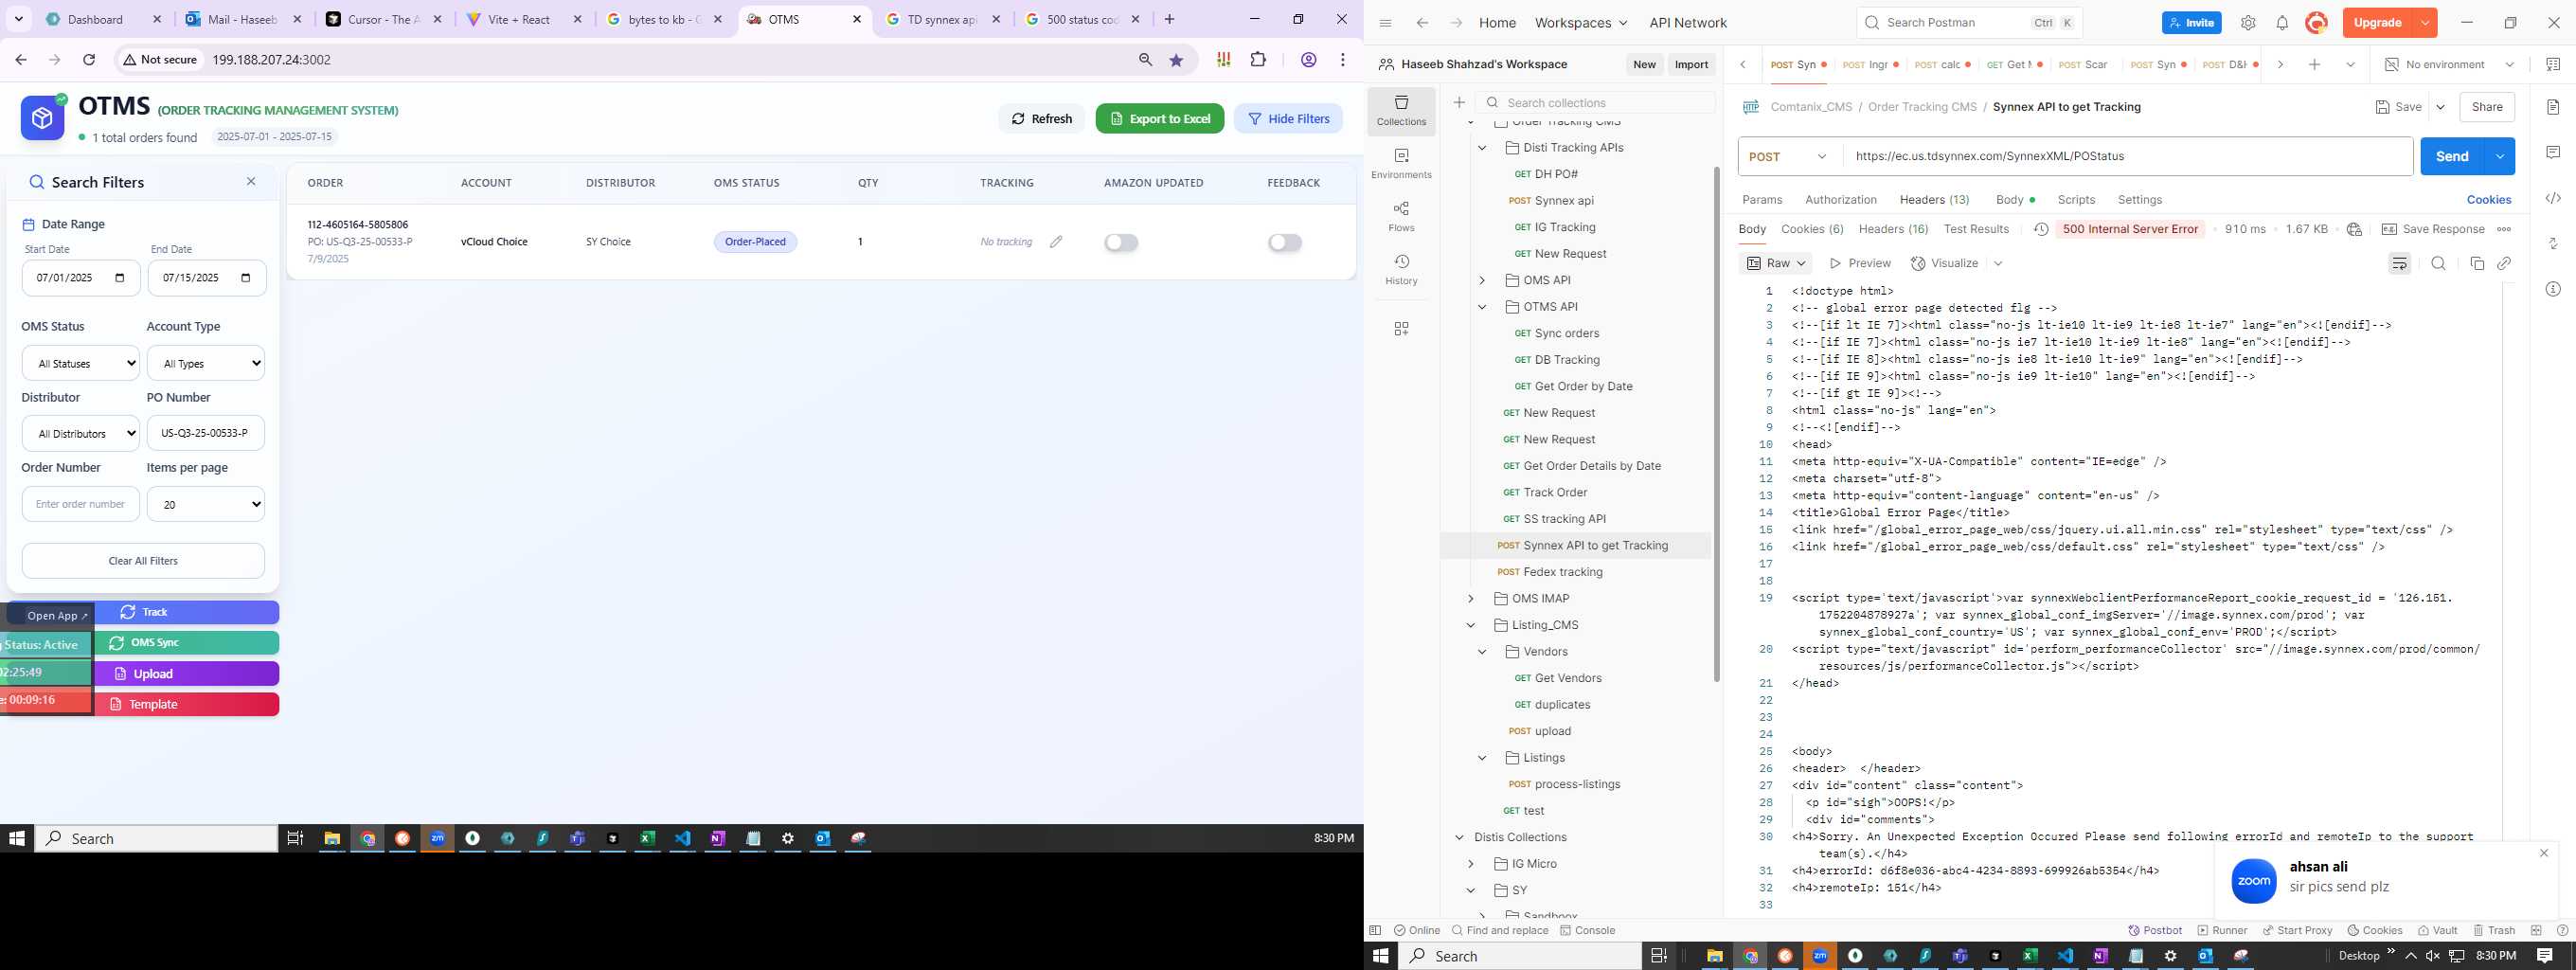This screenshot has width=2576, height=970.
Task: Click Postman Save button
Action: pos(2398,107)
